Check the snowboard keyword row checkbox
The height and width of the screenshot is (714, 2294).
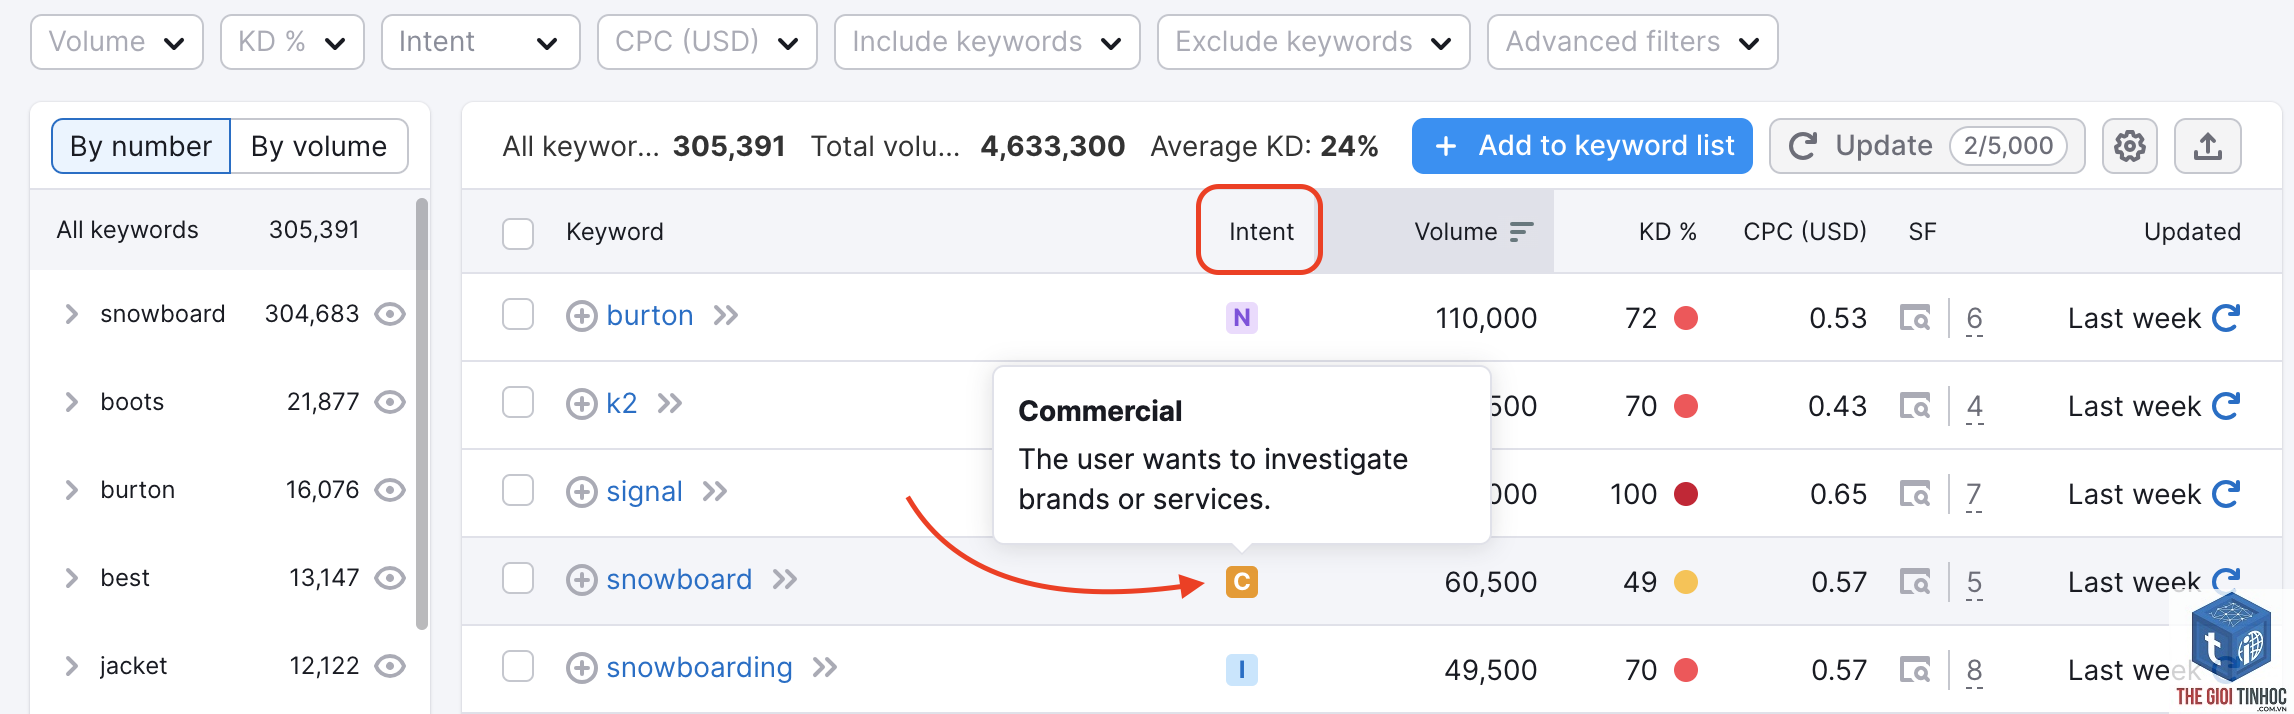click(x=518, y=578)
